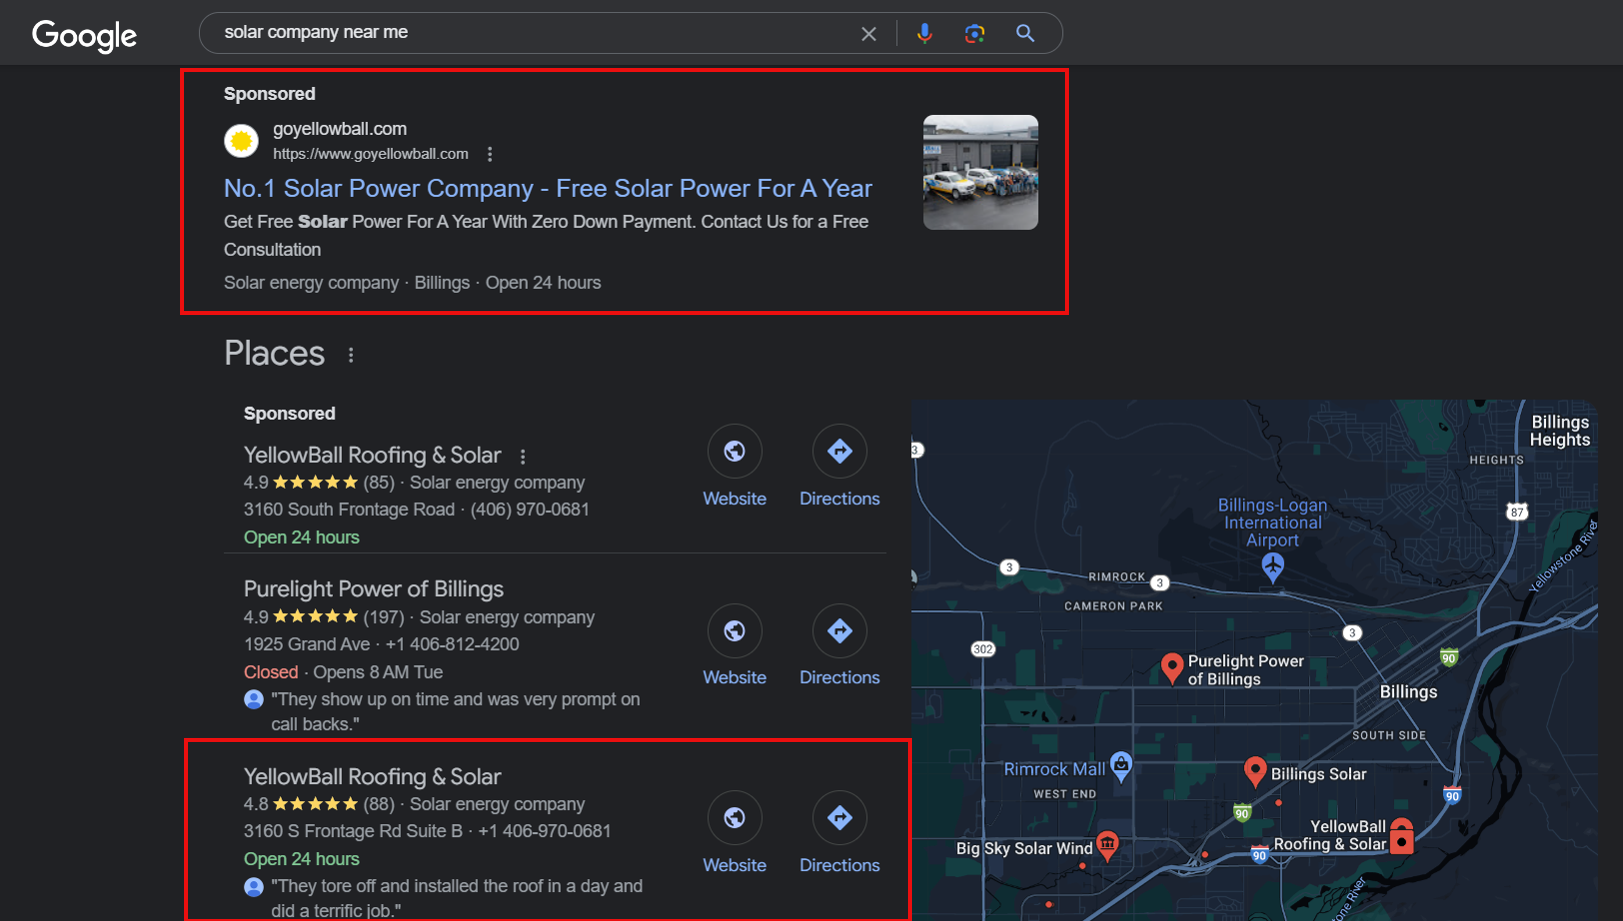Click Billings-Logan International Airport marker
This screenshot has height=921, width=1623.
(x=1272, y=568)
